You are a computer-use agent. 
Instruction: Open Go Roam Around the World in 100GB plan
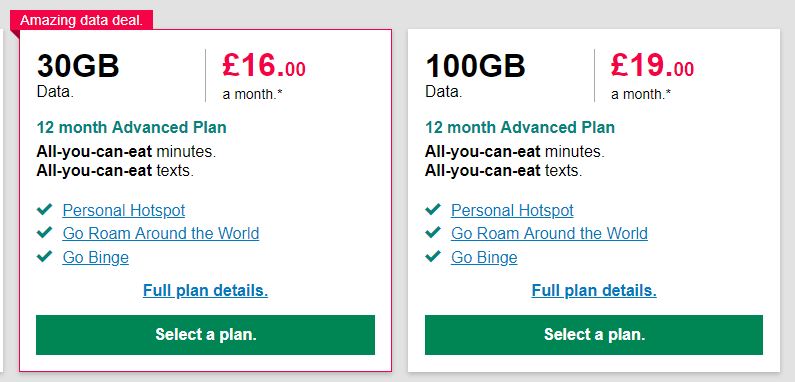[x=549, y=233]
